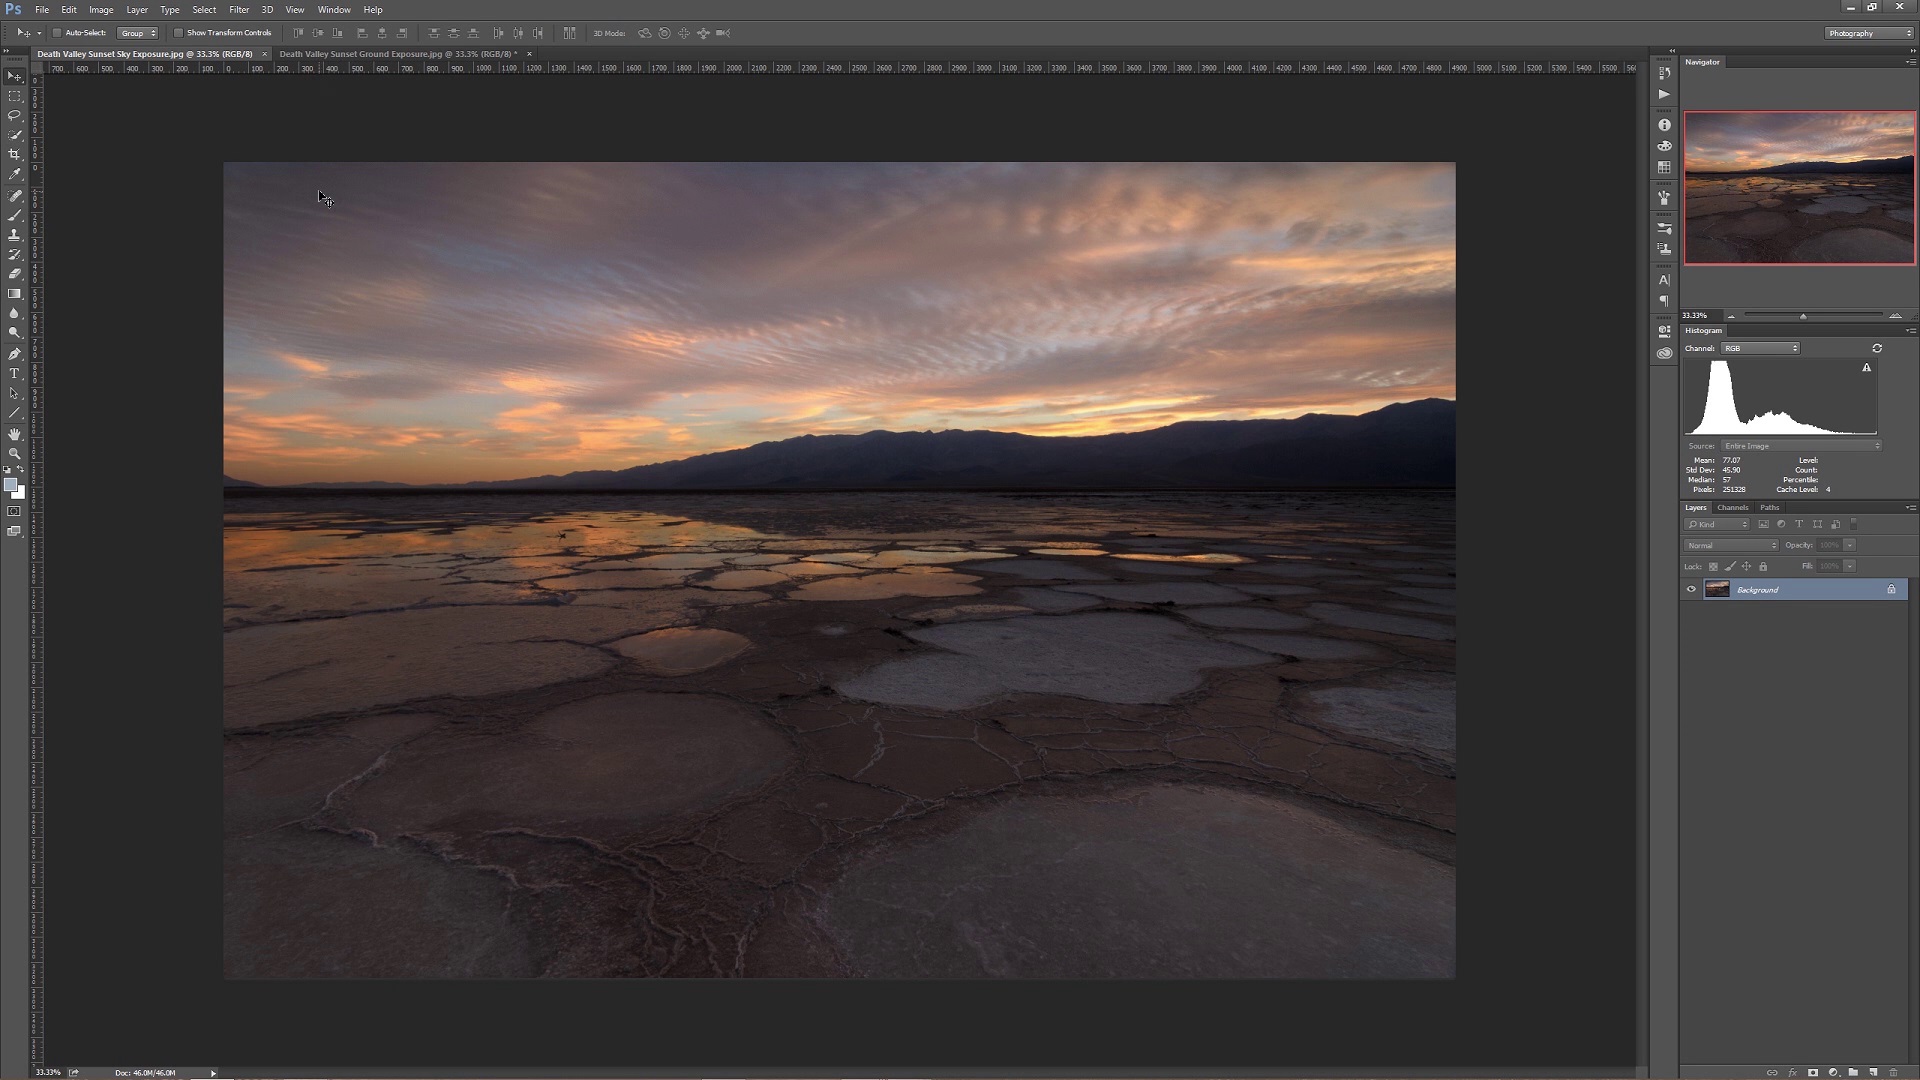Click the histogram refresh button
1920x1080 pixels.
[1877, 348]
